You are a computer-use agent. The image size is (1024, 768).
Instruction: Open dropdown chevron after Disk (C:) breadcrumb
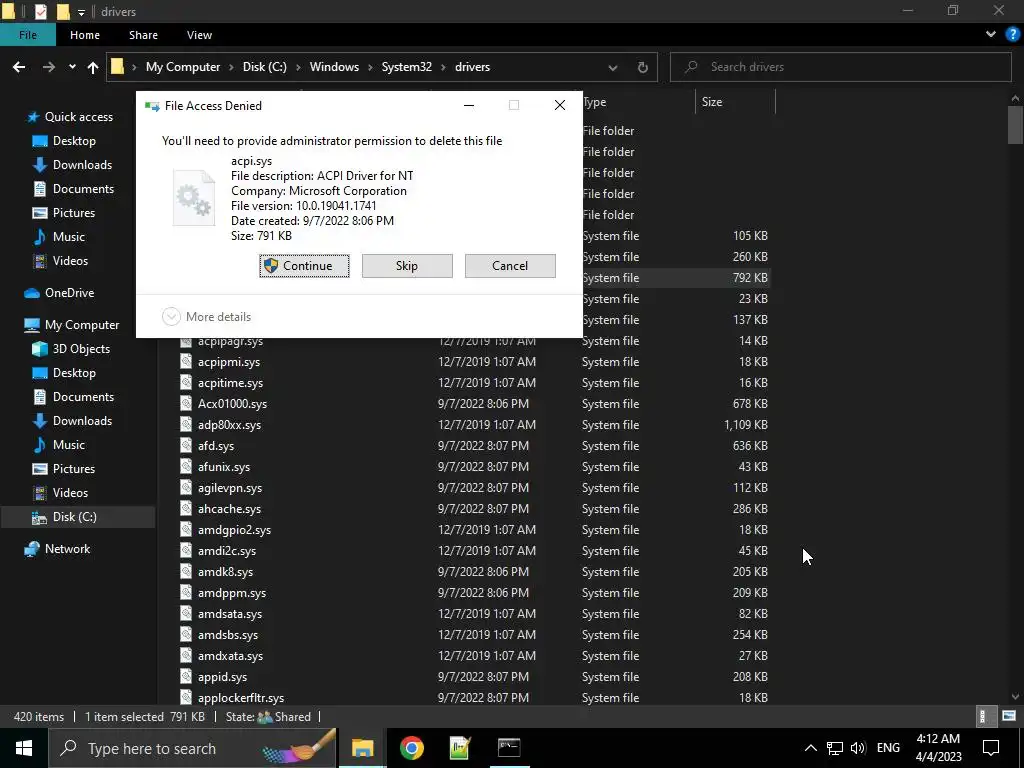click(298, 67)
